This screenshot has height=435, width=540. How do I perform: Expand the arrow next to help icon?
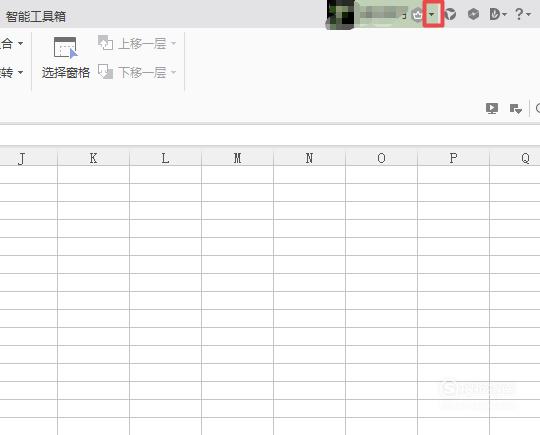528,14
